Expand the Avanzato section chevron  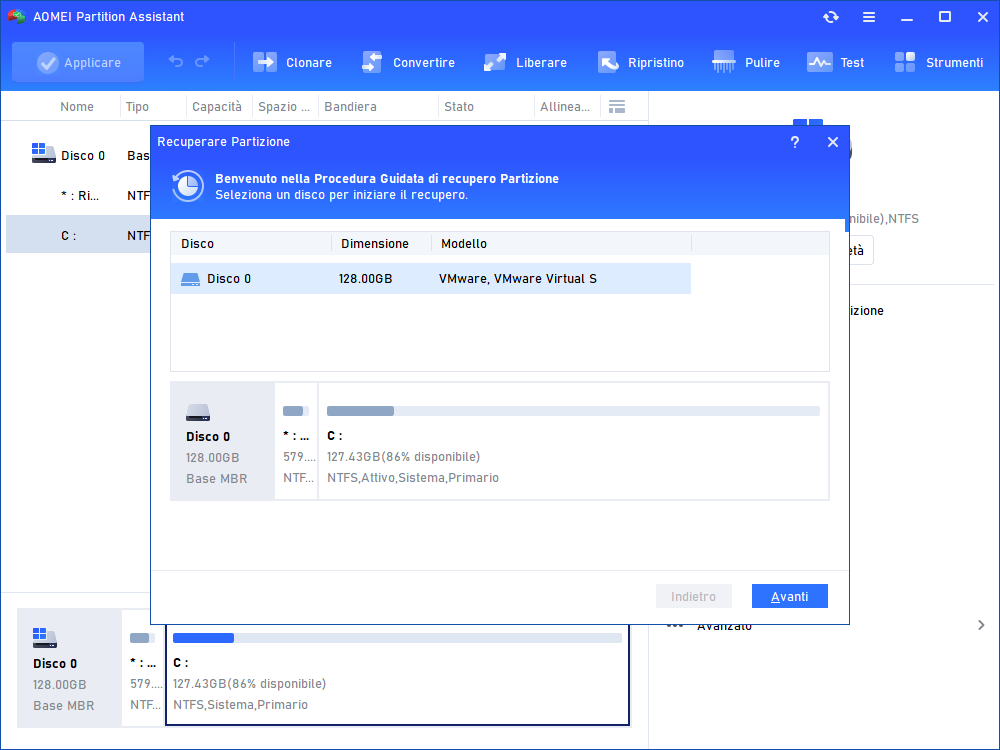click(981, 625)
